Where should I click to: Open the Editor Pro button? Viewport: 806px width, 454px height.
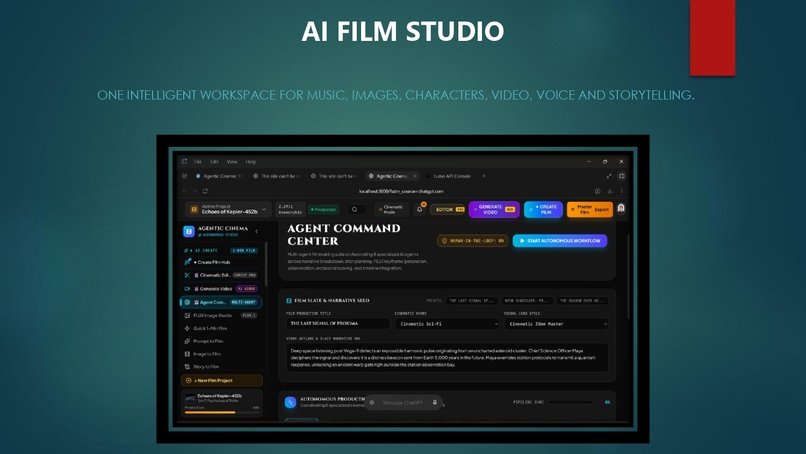coord(448,209)
